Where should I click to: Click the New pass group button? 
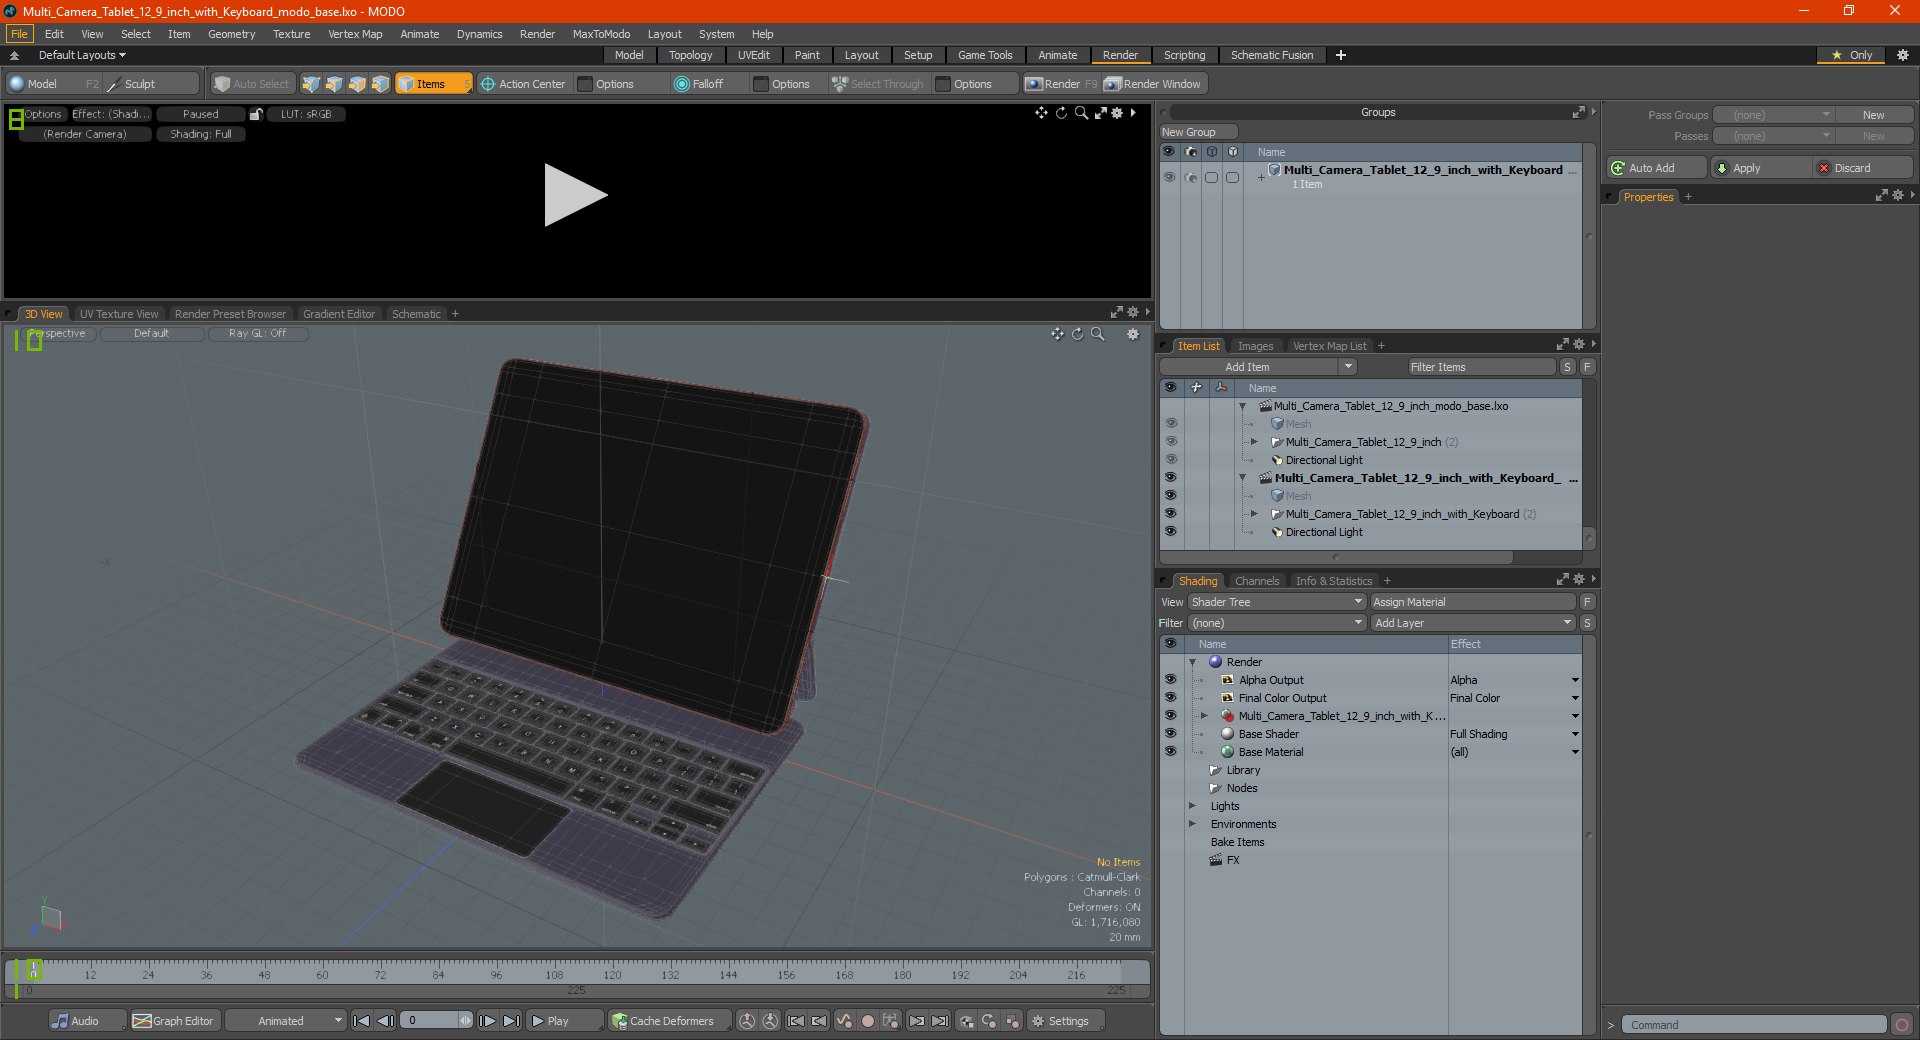coord(1873,115)
